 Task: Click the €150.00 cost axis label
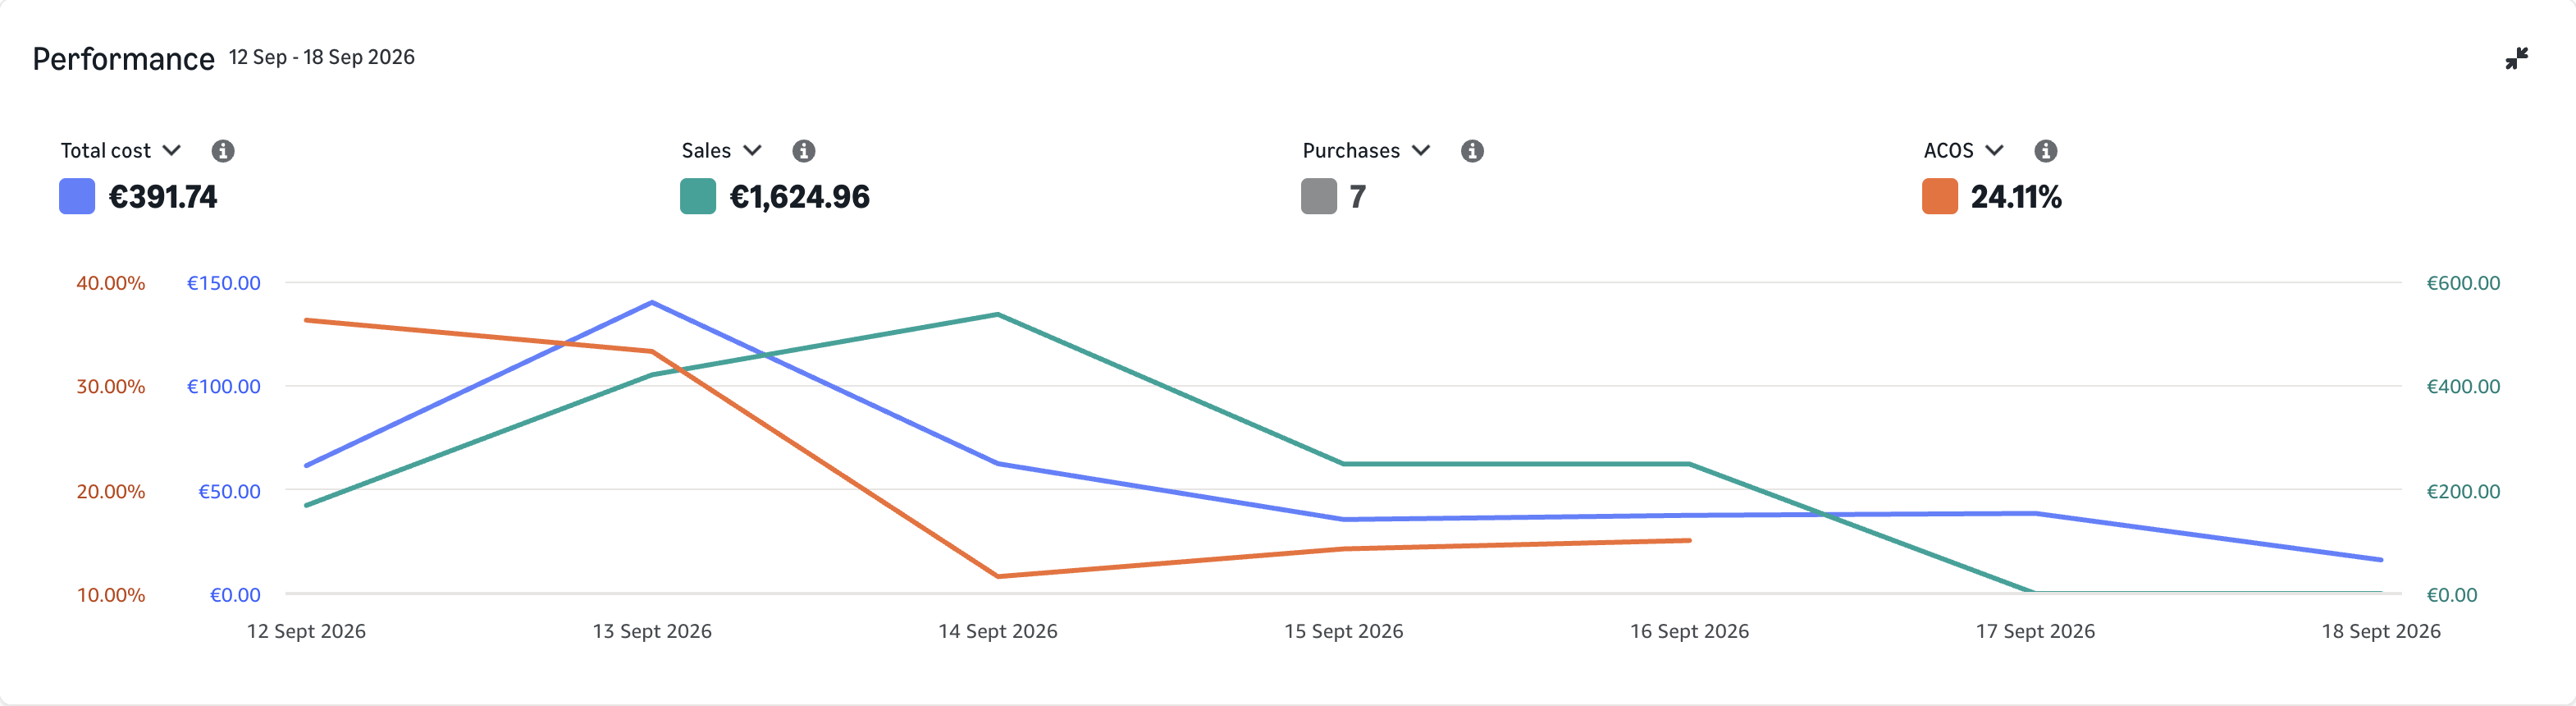(224, 283)
